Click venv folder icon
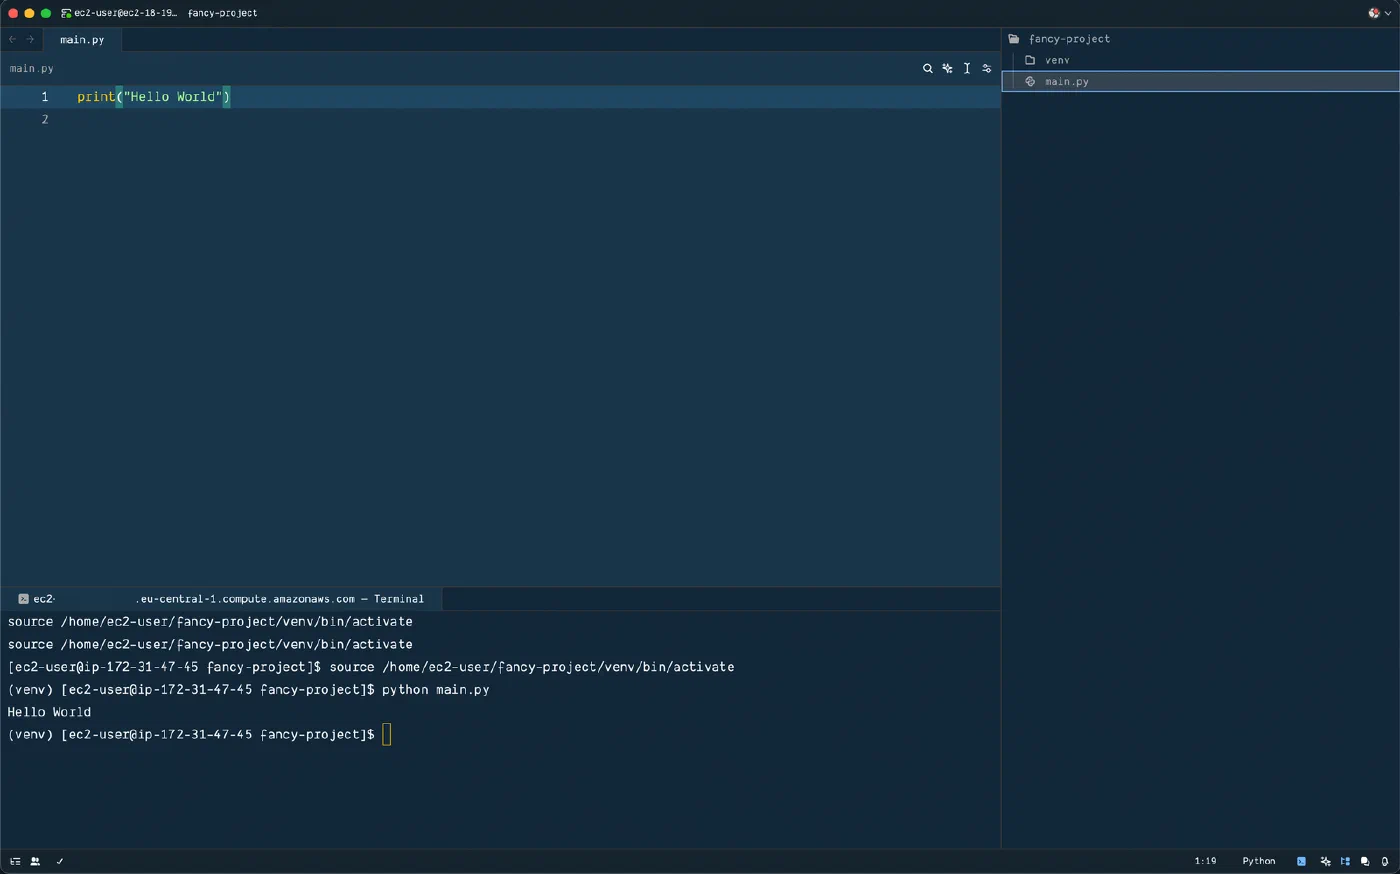 (1030, 60)
